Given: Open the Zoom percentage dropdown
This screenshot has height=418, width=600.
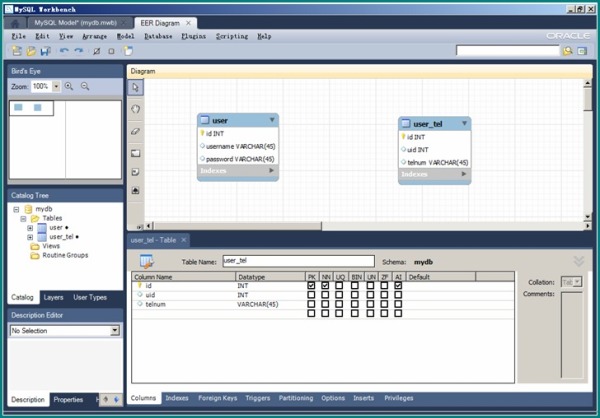Looking at the screenshot, I should [56, 87].
